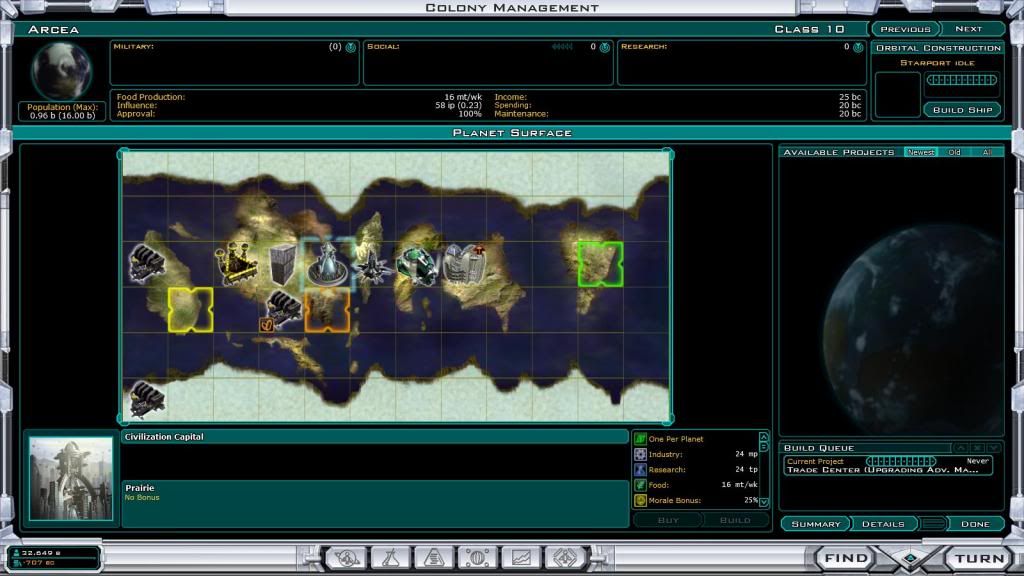Open the colony Details view
1024x576 pixels.
[883, 524]
